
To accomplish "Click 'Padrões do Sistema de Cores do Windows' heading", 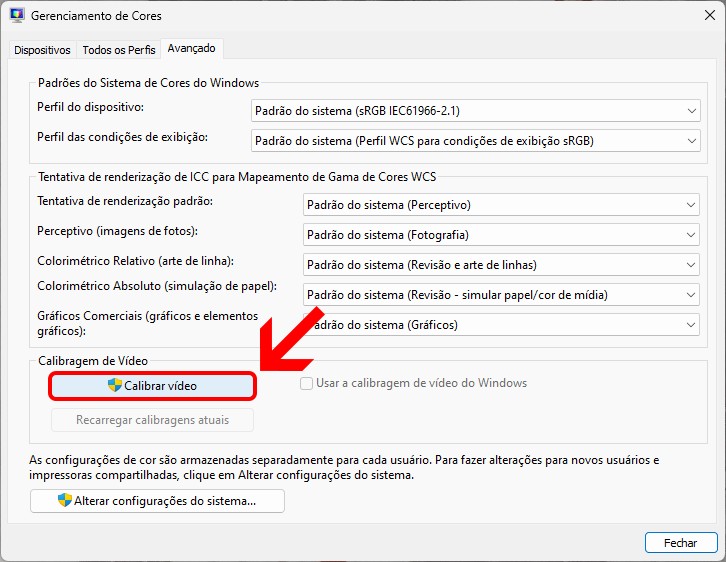I will [149, 83].
